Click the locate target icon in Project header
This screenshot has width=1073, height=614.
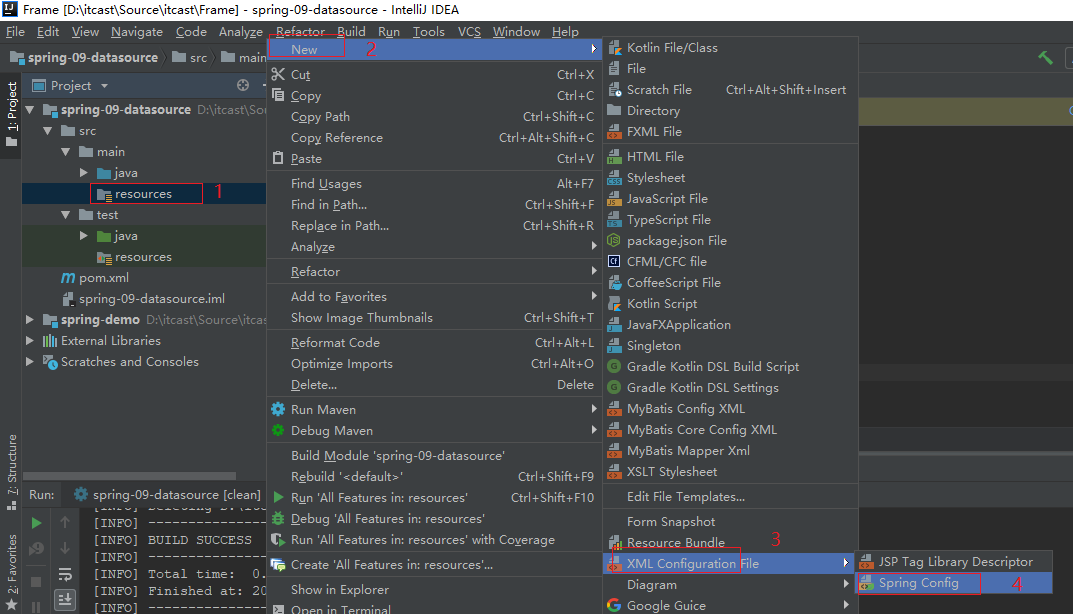tap(243, 86)
